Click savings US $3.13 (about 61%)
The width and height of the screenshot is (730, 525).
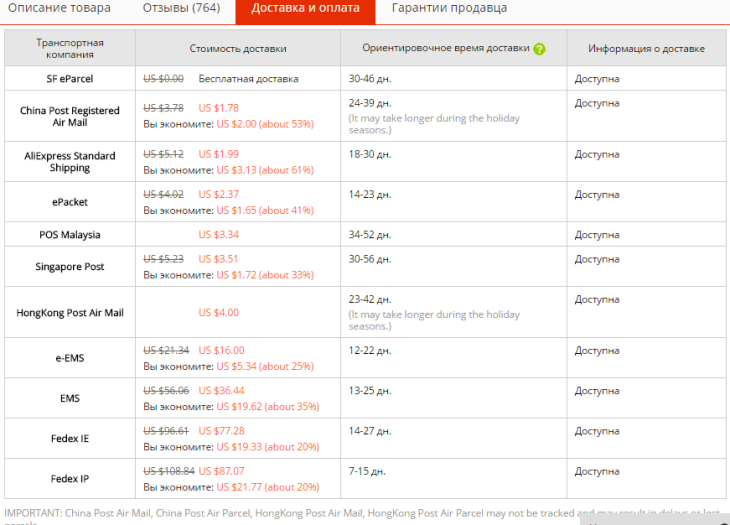click(265, 170)
